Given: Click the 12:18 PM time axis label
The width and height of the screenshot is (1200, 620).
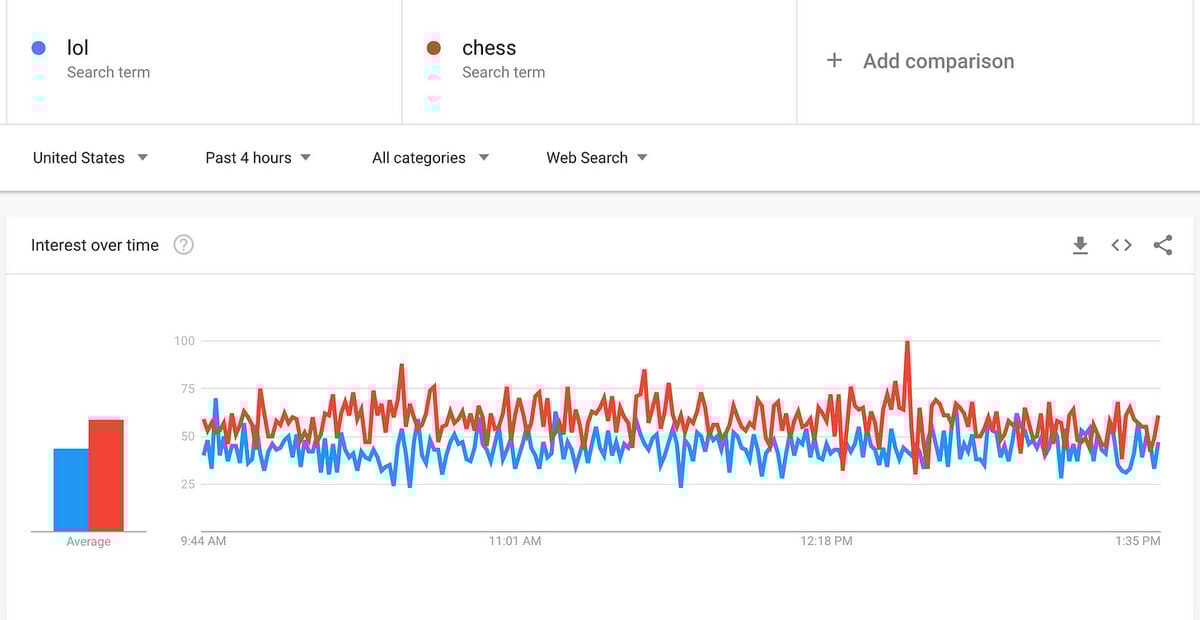Looking at the screenshot, I should [827, 541].
